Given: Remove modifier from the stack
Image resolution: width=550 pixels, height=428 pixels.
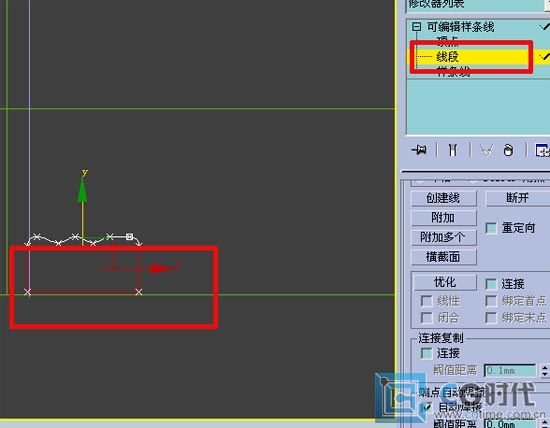Looking at the screenshot, I should [508, 150].
